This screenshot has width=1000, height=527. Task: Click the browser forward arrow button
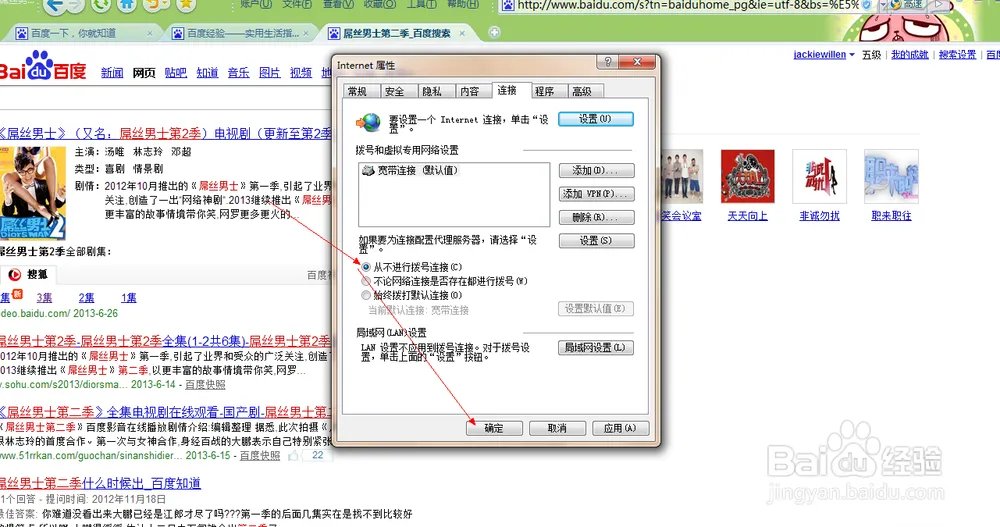[x=76, y=6]
